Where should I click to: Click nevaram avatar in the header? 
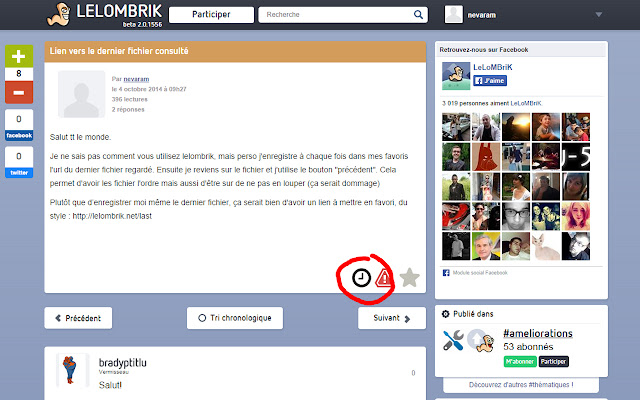[x=453, y=14]
